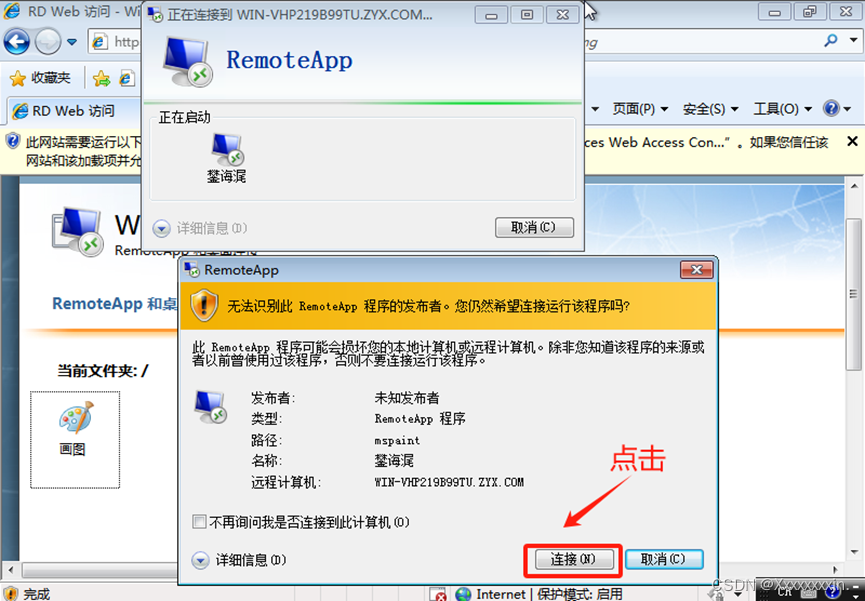Open the 安全(S) menu

tap(710, 109)
